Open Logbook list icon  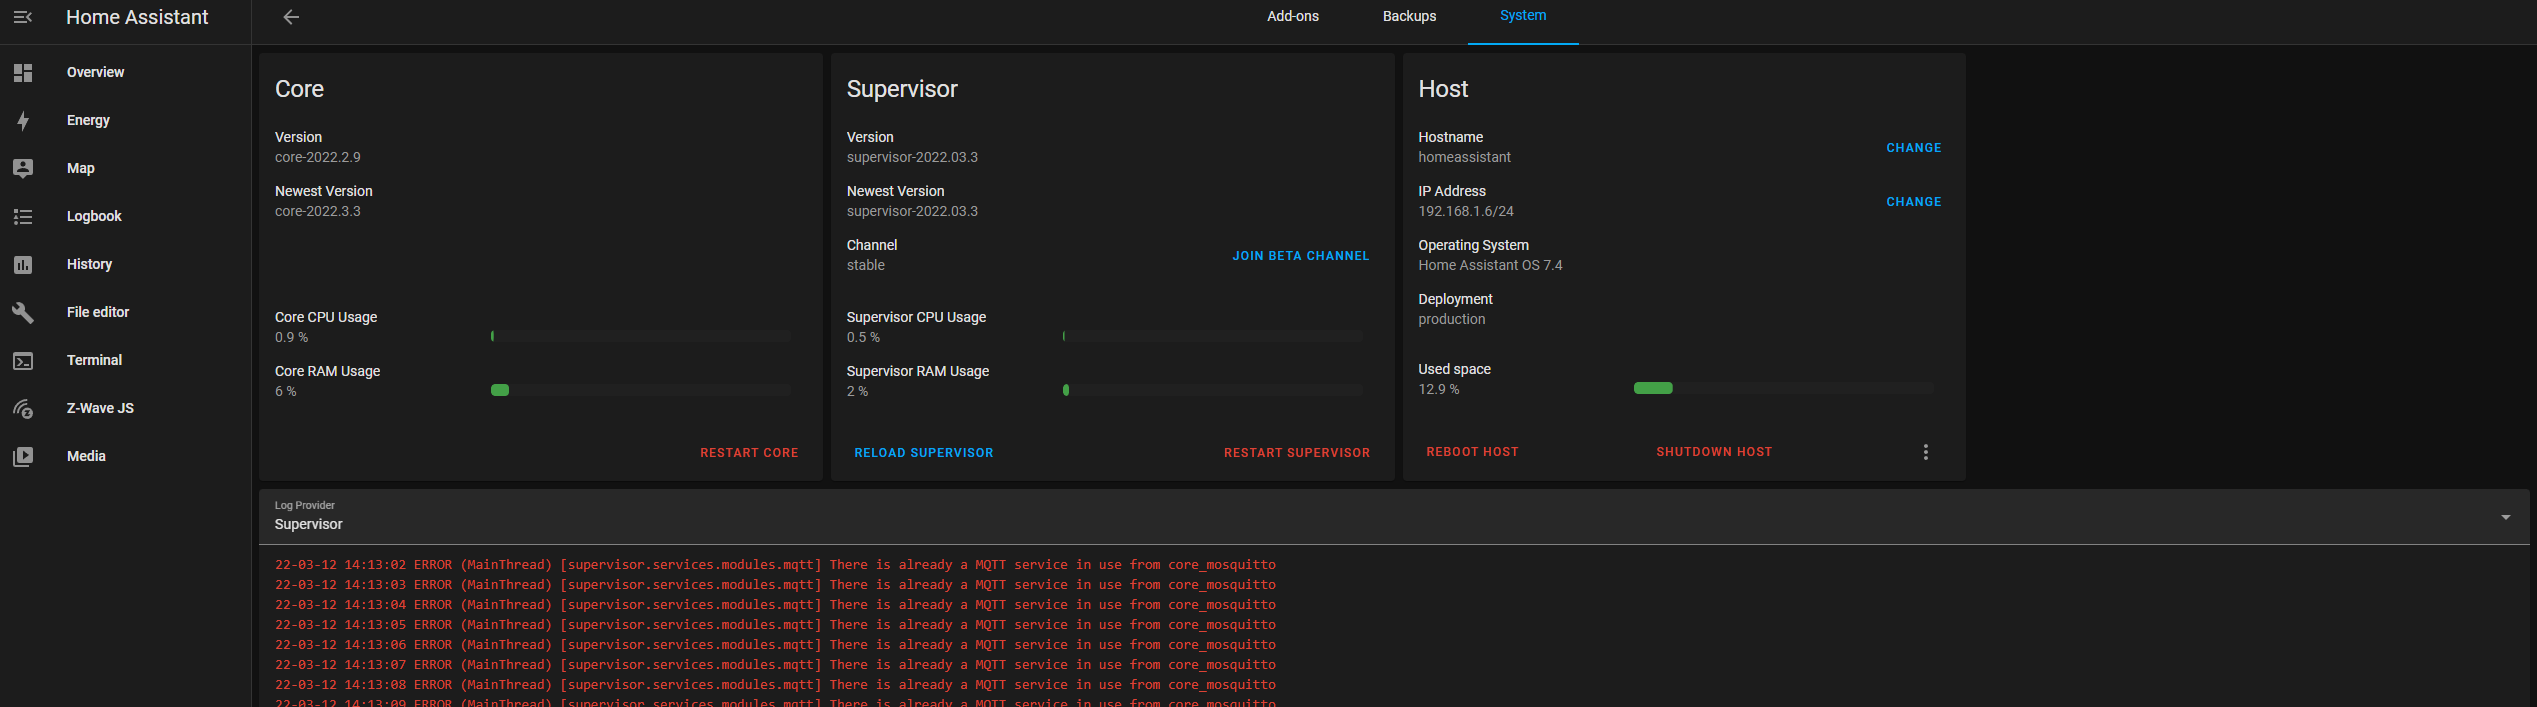[x=23, y=216]
